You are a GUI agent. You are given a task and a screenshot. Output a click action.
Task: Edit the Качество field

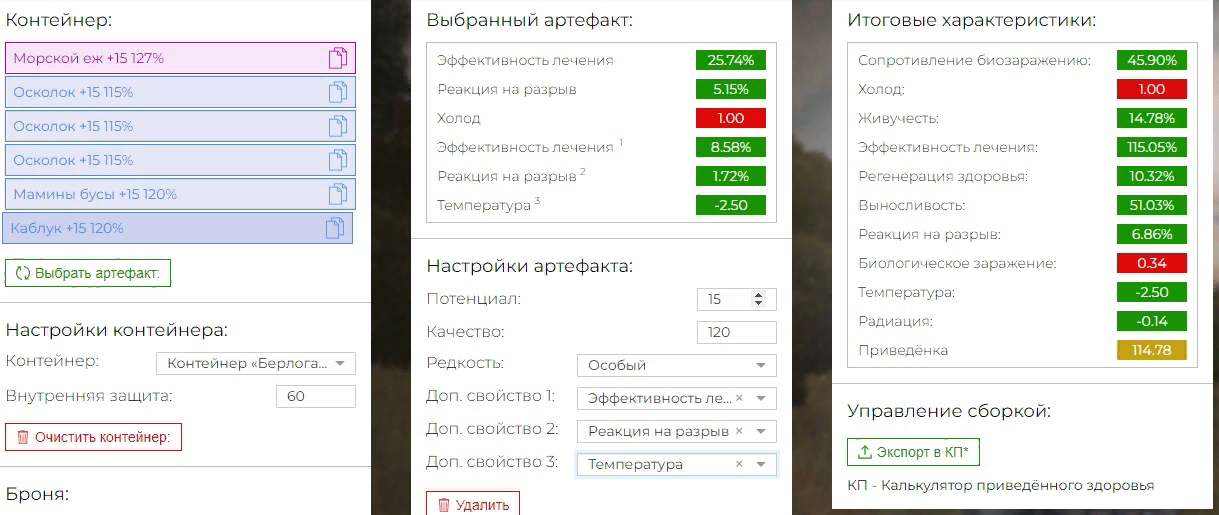pyautogui.click(x=736, y=332)
